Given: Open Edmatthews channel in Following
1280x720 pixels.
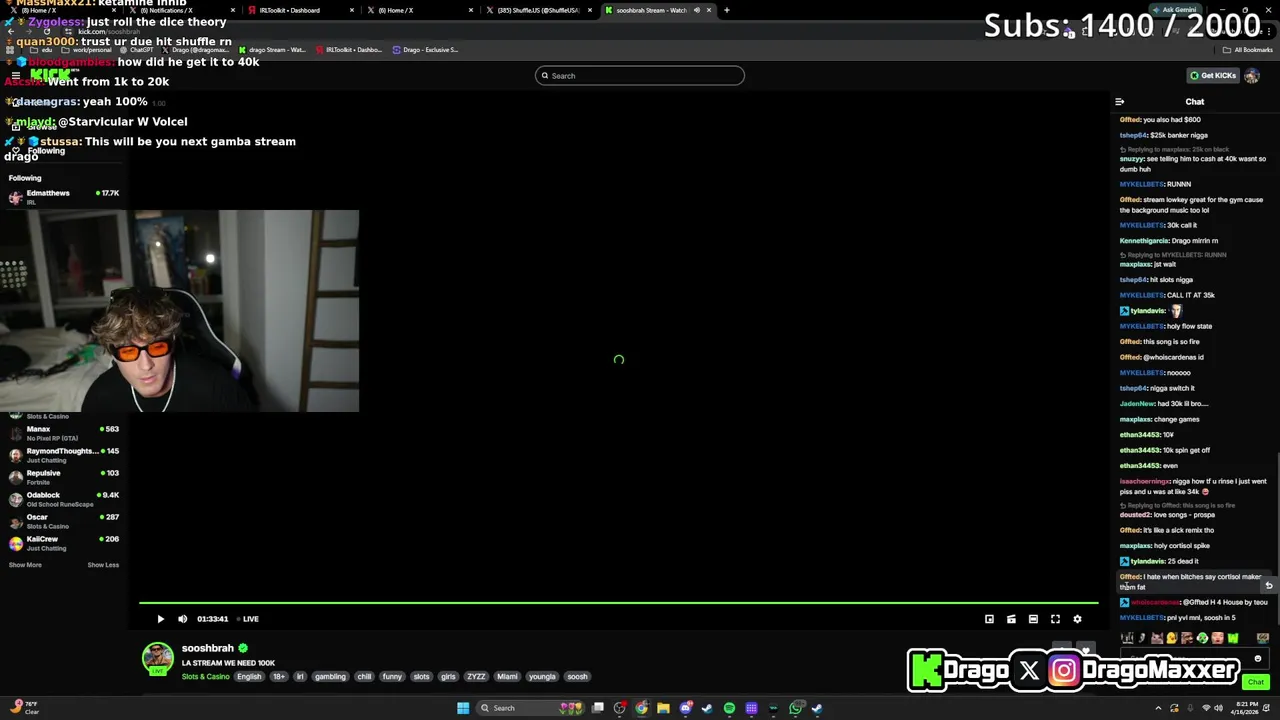Looking at the screenshot, I should pos(64,197).
